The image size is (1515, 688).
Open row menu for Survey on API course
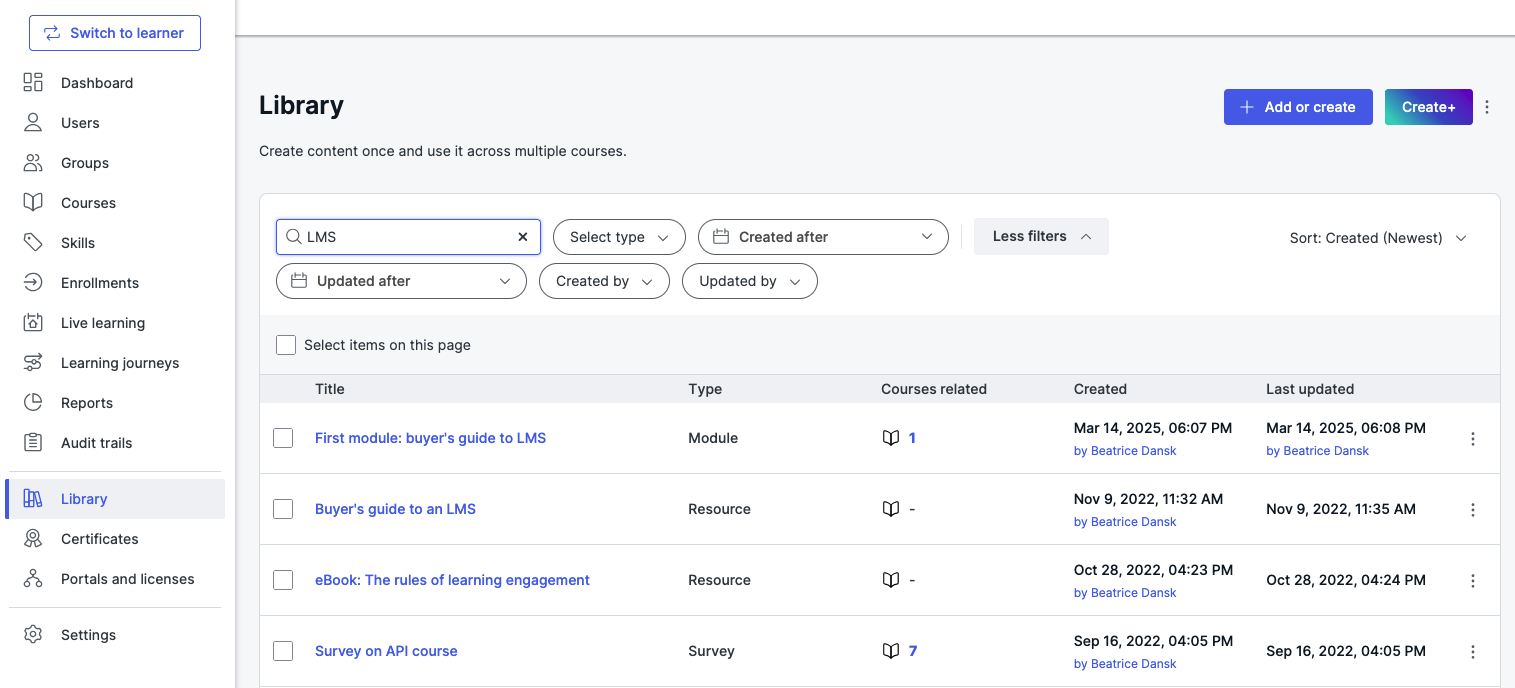click(x=1472, y=652)
